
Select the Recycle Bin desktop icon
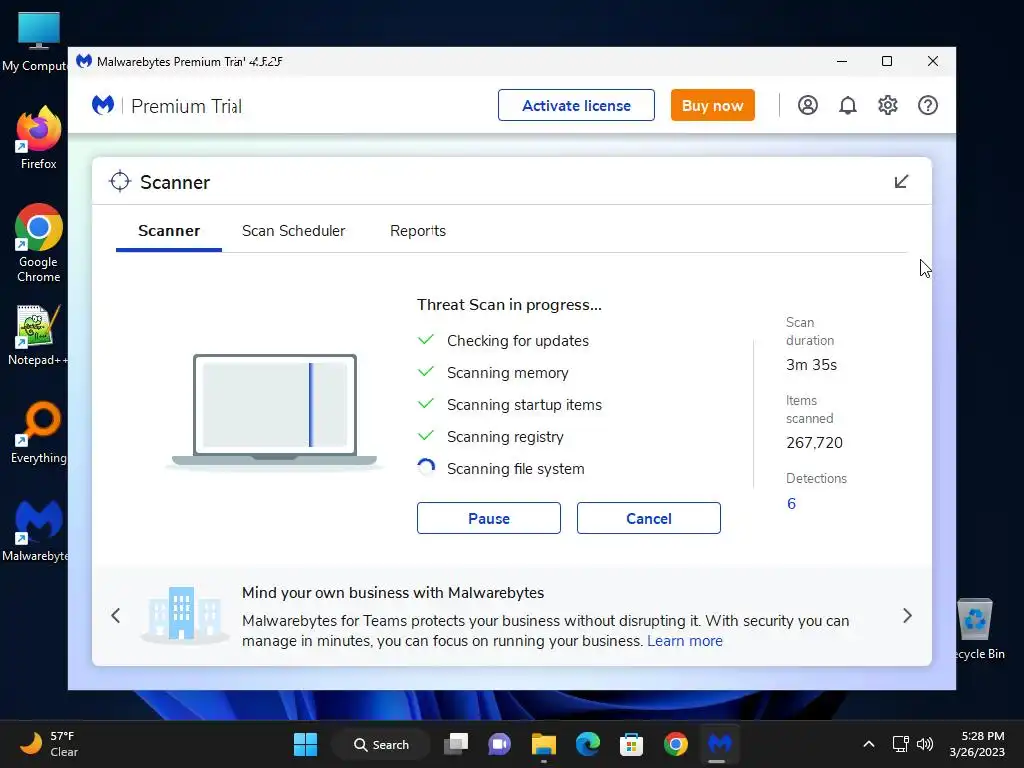(x=978, y=628)
